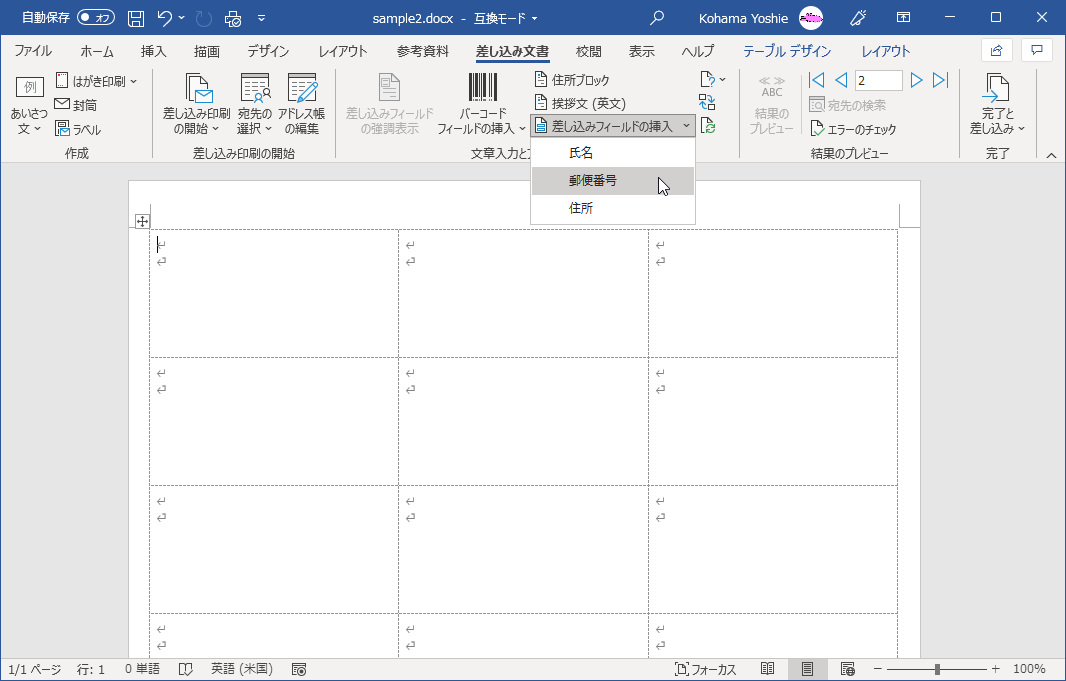Click the macro recording status icon

point(298,669)
